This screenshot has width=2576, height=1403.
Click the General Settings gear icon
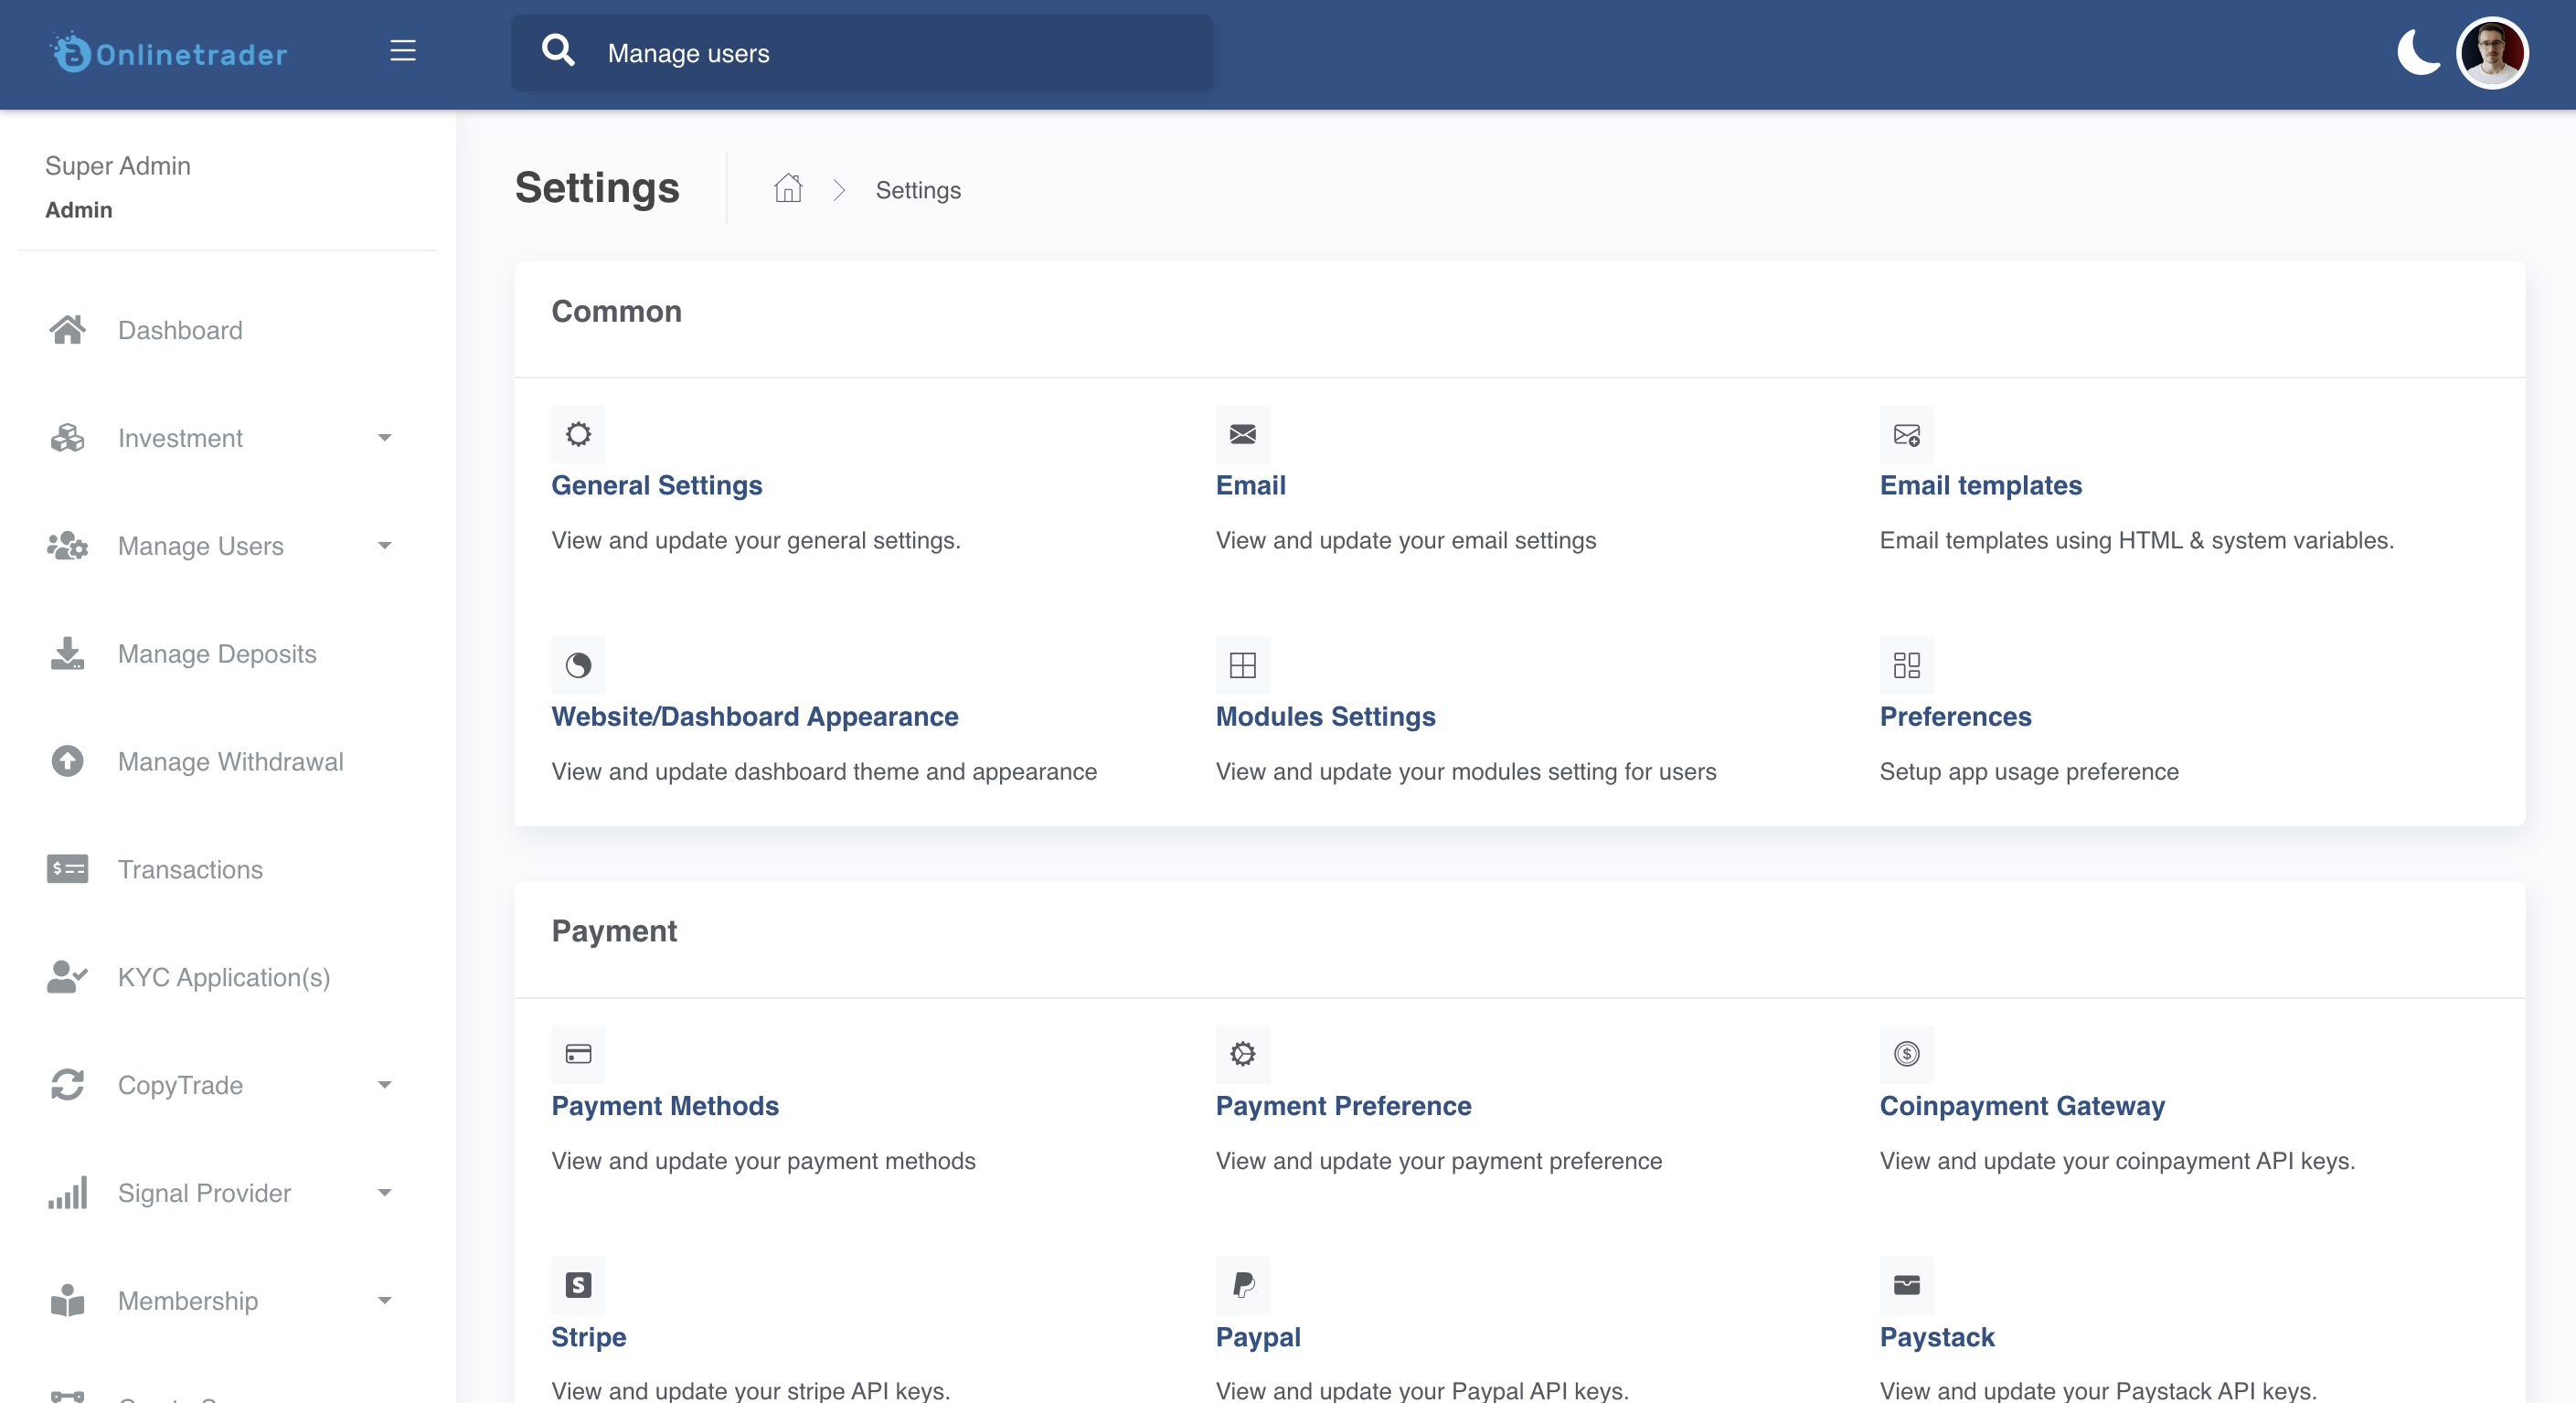579,434
